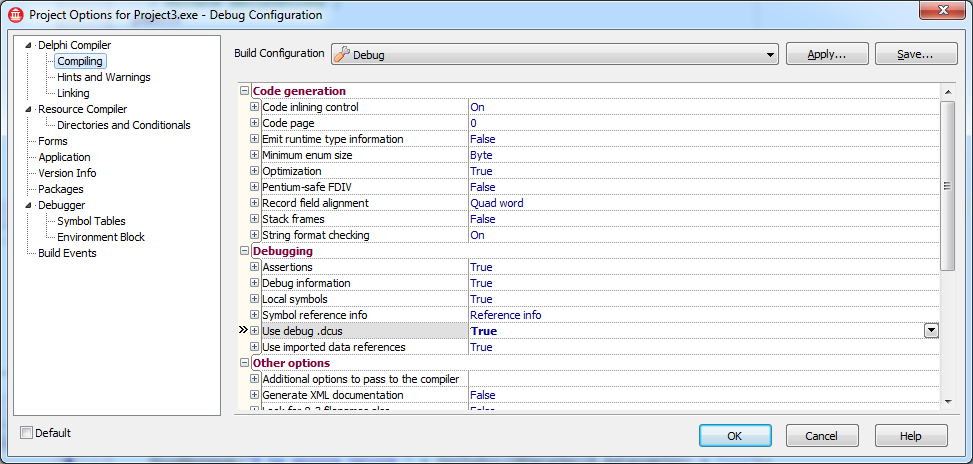Collapse the Other options section
973x464 pixels.
244,363
